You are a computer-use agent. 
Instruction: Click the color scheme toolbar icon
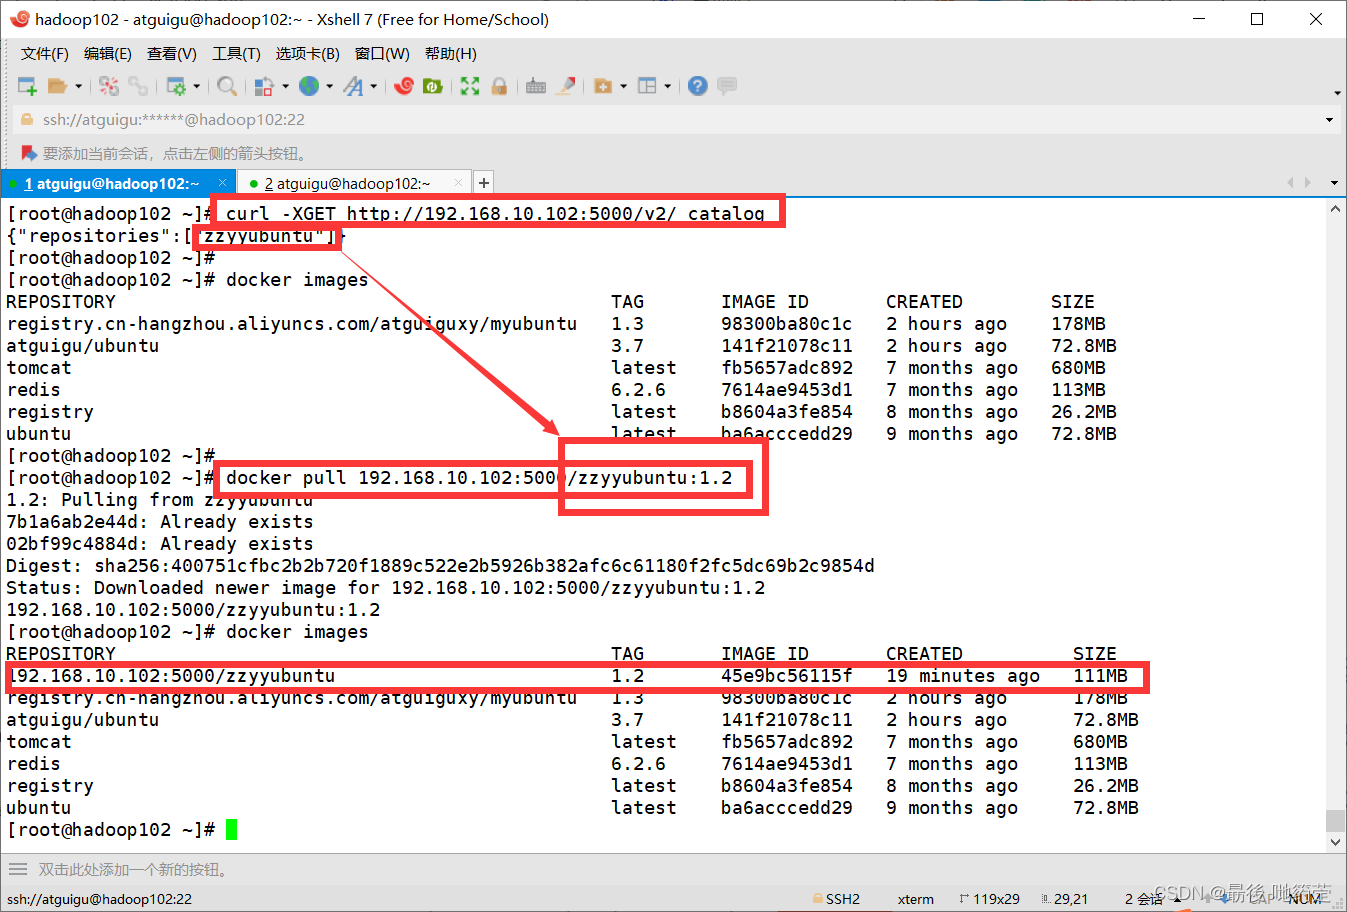tap(264, 86)
